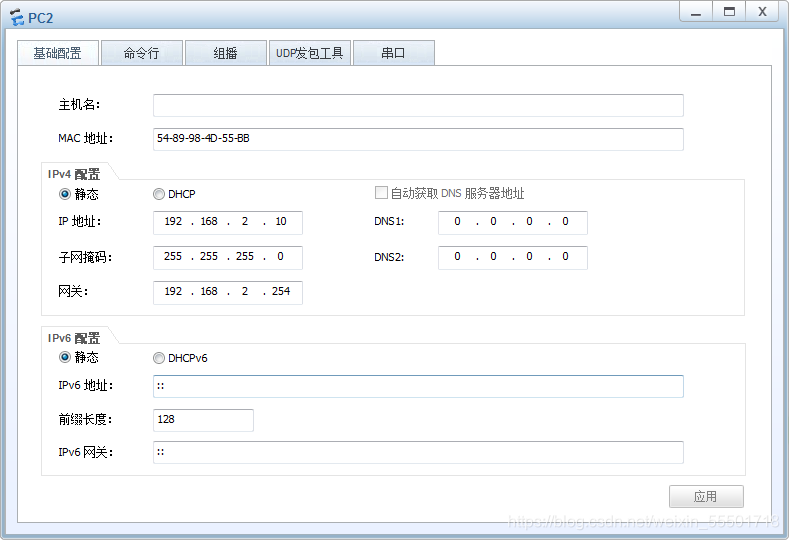Viewport: 789px width, 540px height.
Task: Minimize the PC2 window
Action: click(x=696, y=12)
